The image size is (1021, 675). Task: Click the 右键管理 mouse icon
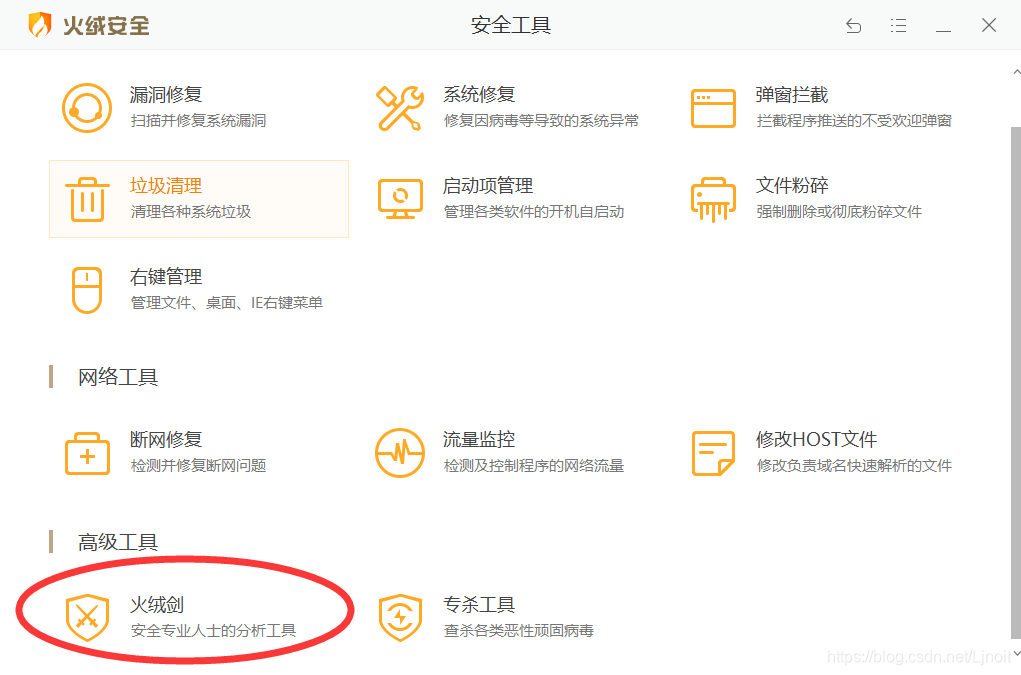(87, 290)
